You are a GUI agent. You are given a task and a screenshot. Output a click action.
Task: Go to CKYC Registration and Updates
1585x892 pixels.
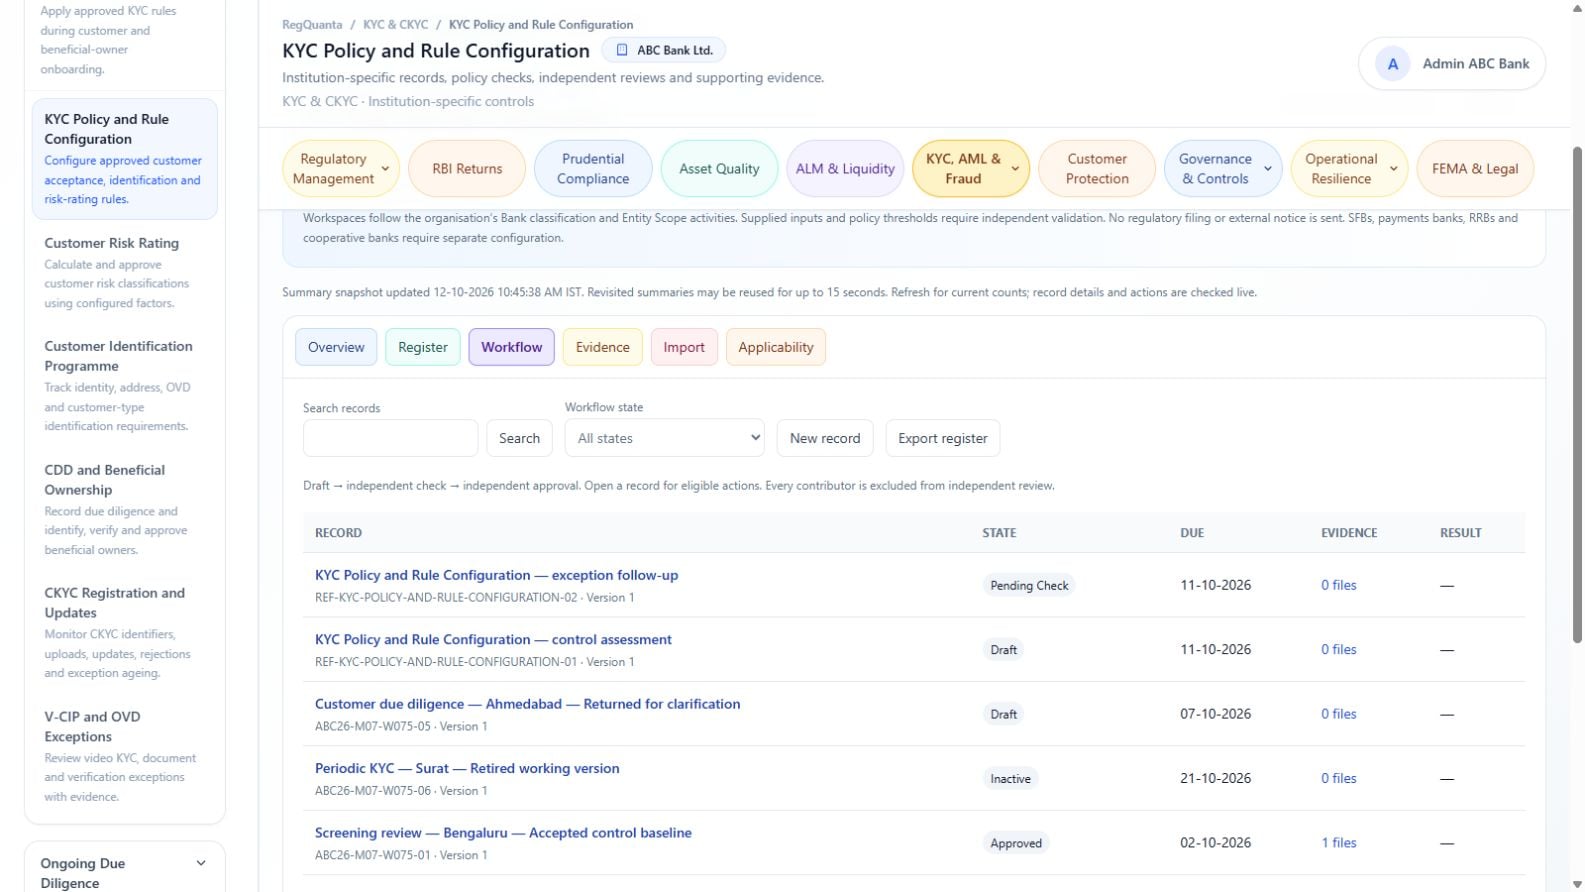(125, 632)
